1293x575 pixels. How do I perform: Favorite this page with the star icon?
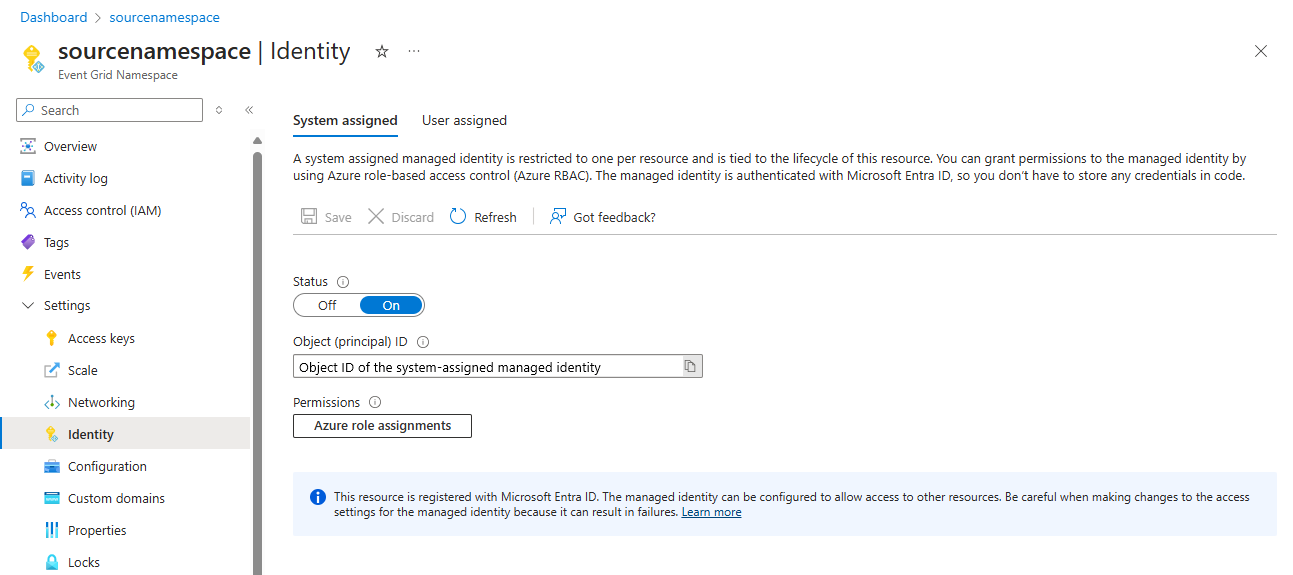[x=381, y=51]
